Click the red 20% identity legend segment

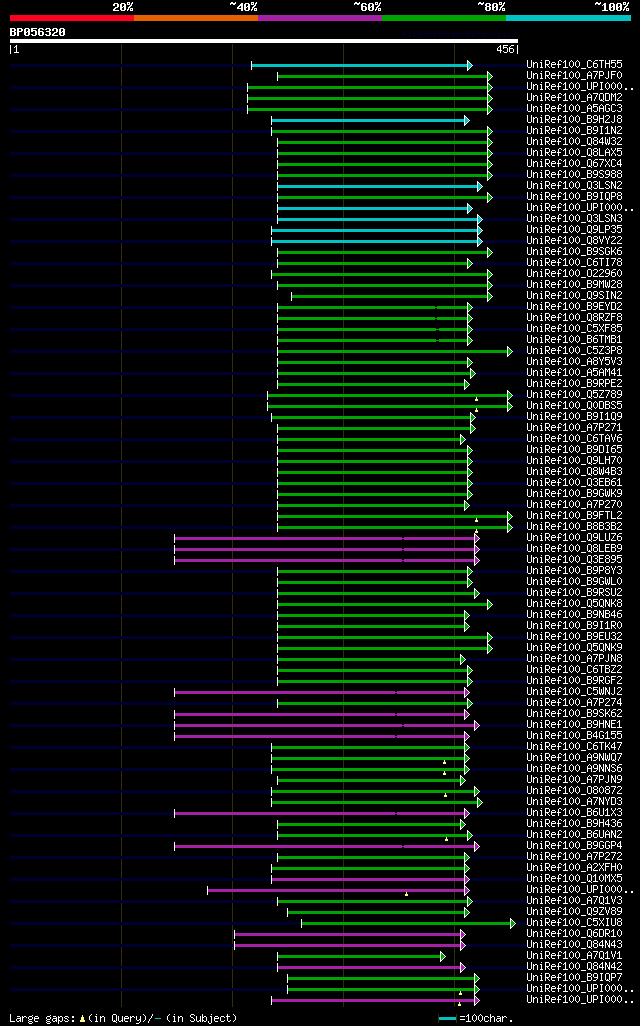[72, 18]
